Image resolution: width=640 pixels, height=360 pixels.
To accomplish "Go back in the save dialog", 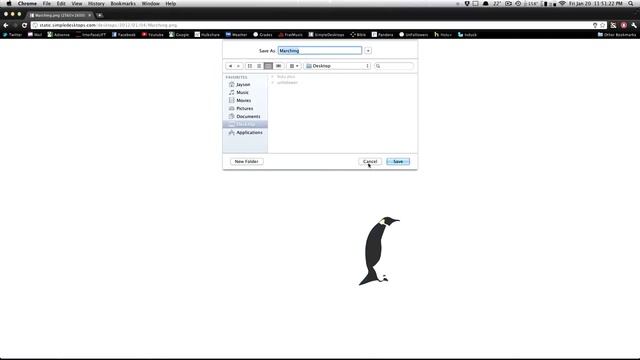I will click(230, 66).
